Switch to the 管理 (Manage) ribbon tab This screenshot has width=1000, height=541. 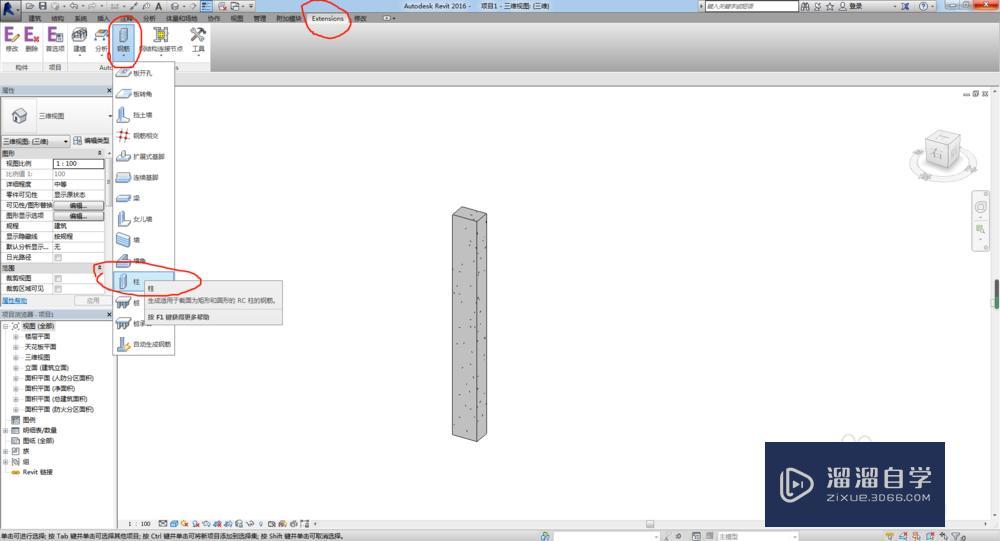[x=260, y=19]
